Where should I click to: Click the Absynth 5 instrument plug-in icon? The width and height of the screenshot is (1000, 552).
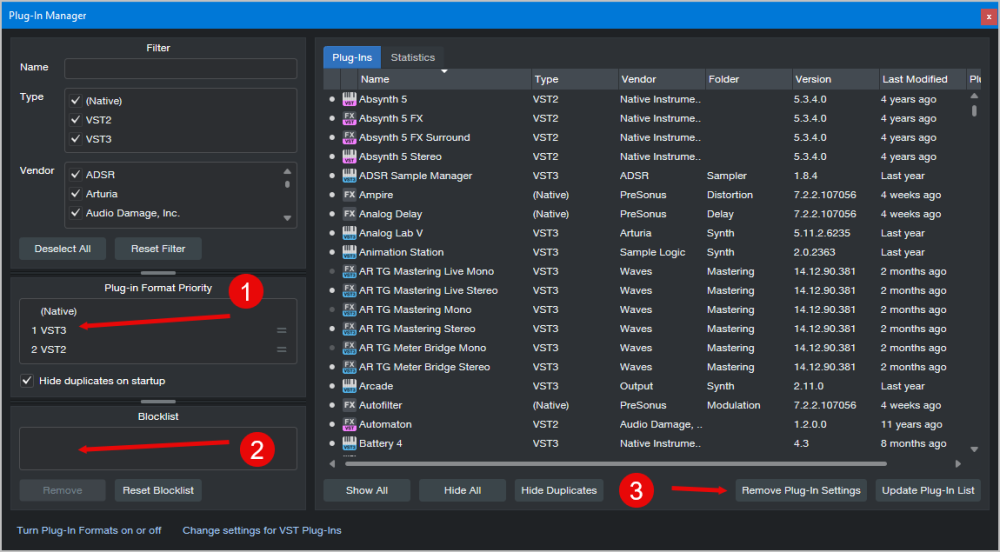(x=349, y=99)
